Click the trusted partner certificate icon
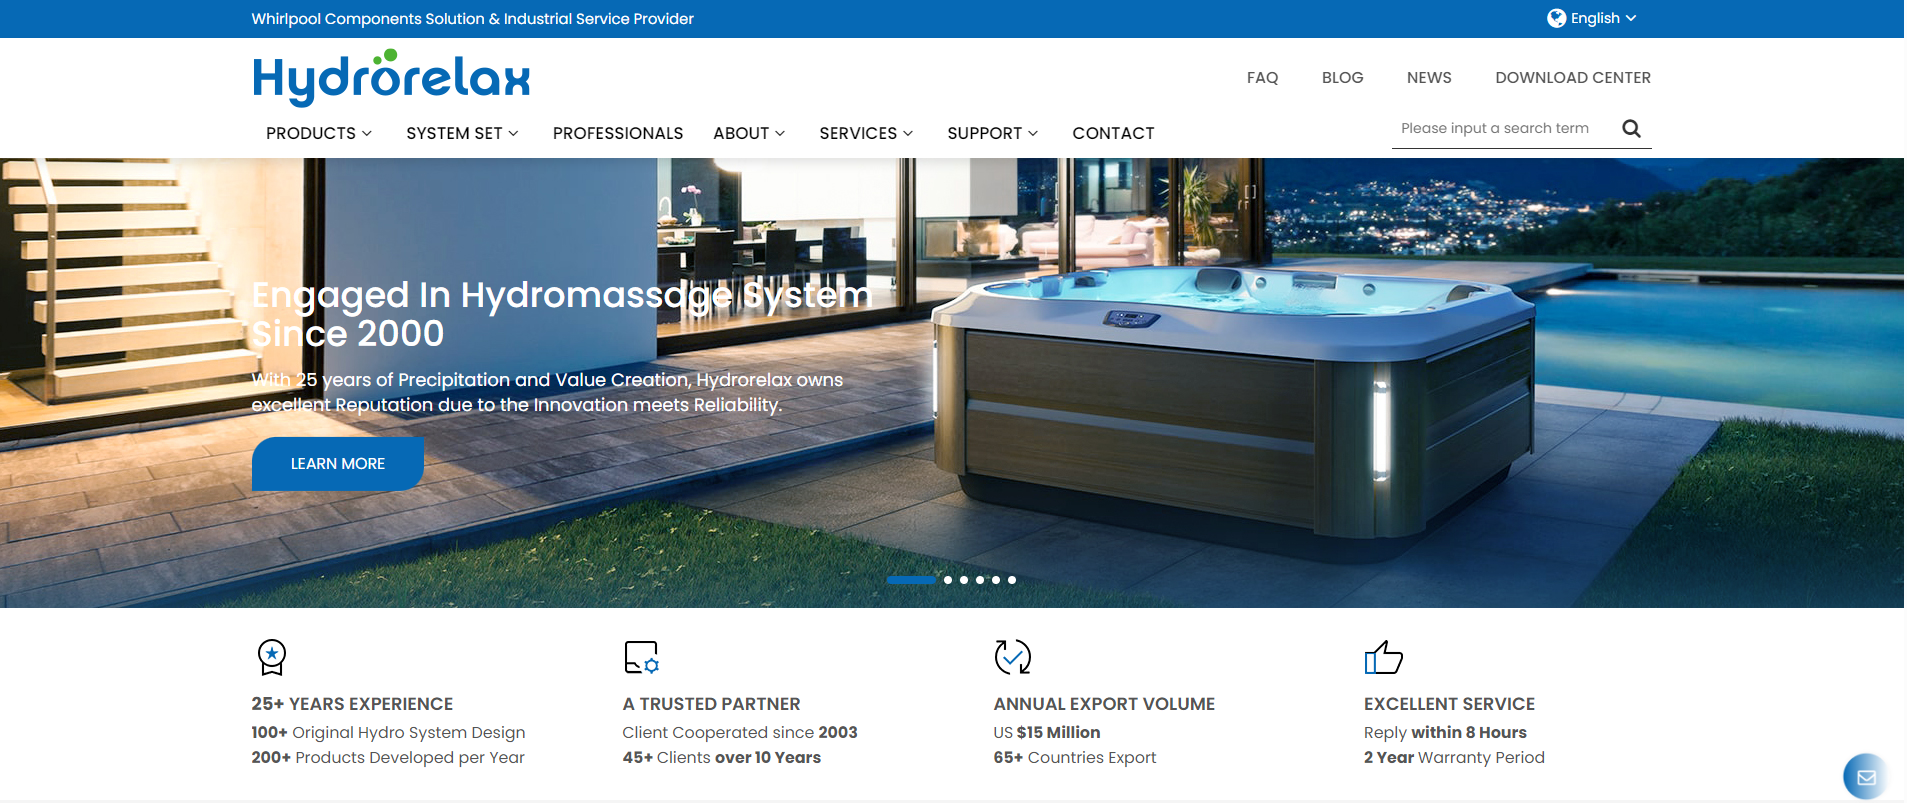Screen dimensions: 1907x803 pyautogui.click(x=641, y=657)
